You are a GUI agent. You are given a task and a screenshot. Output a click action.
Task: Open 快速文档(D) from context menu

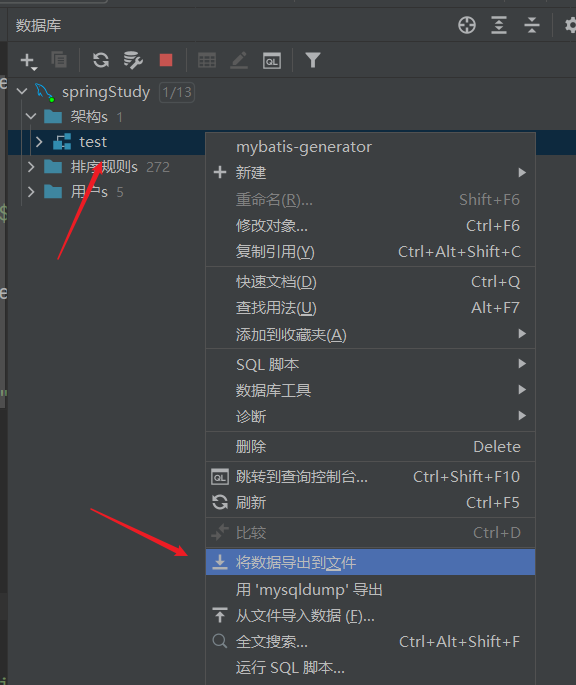click(x=370, y=282)
